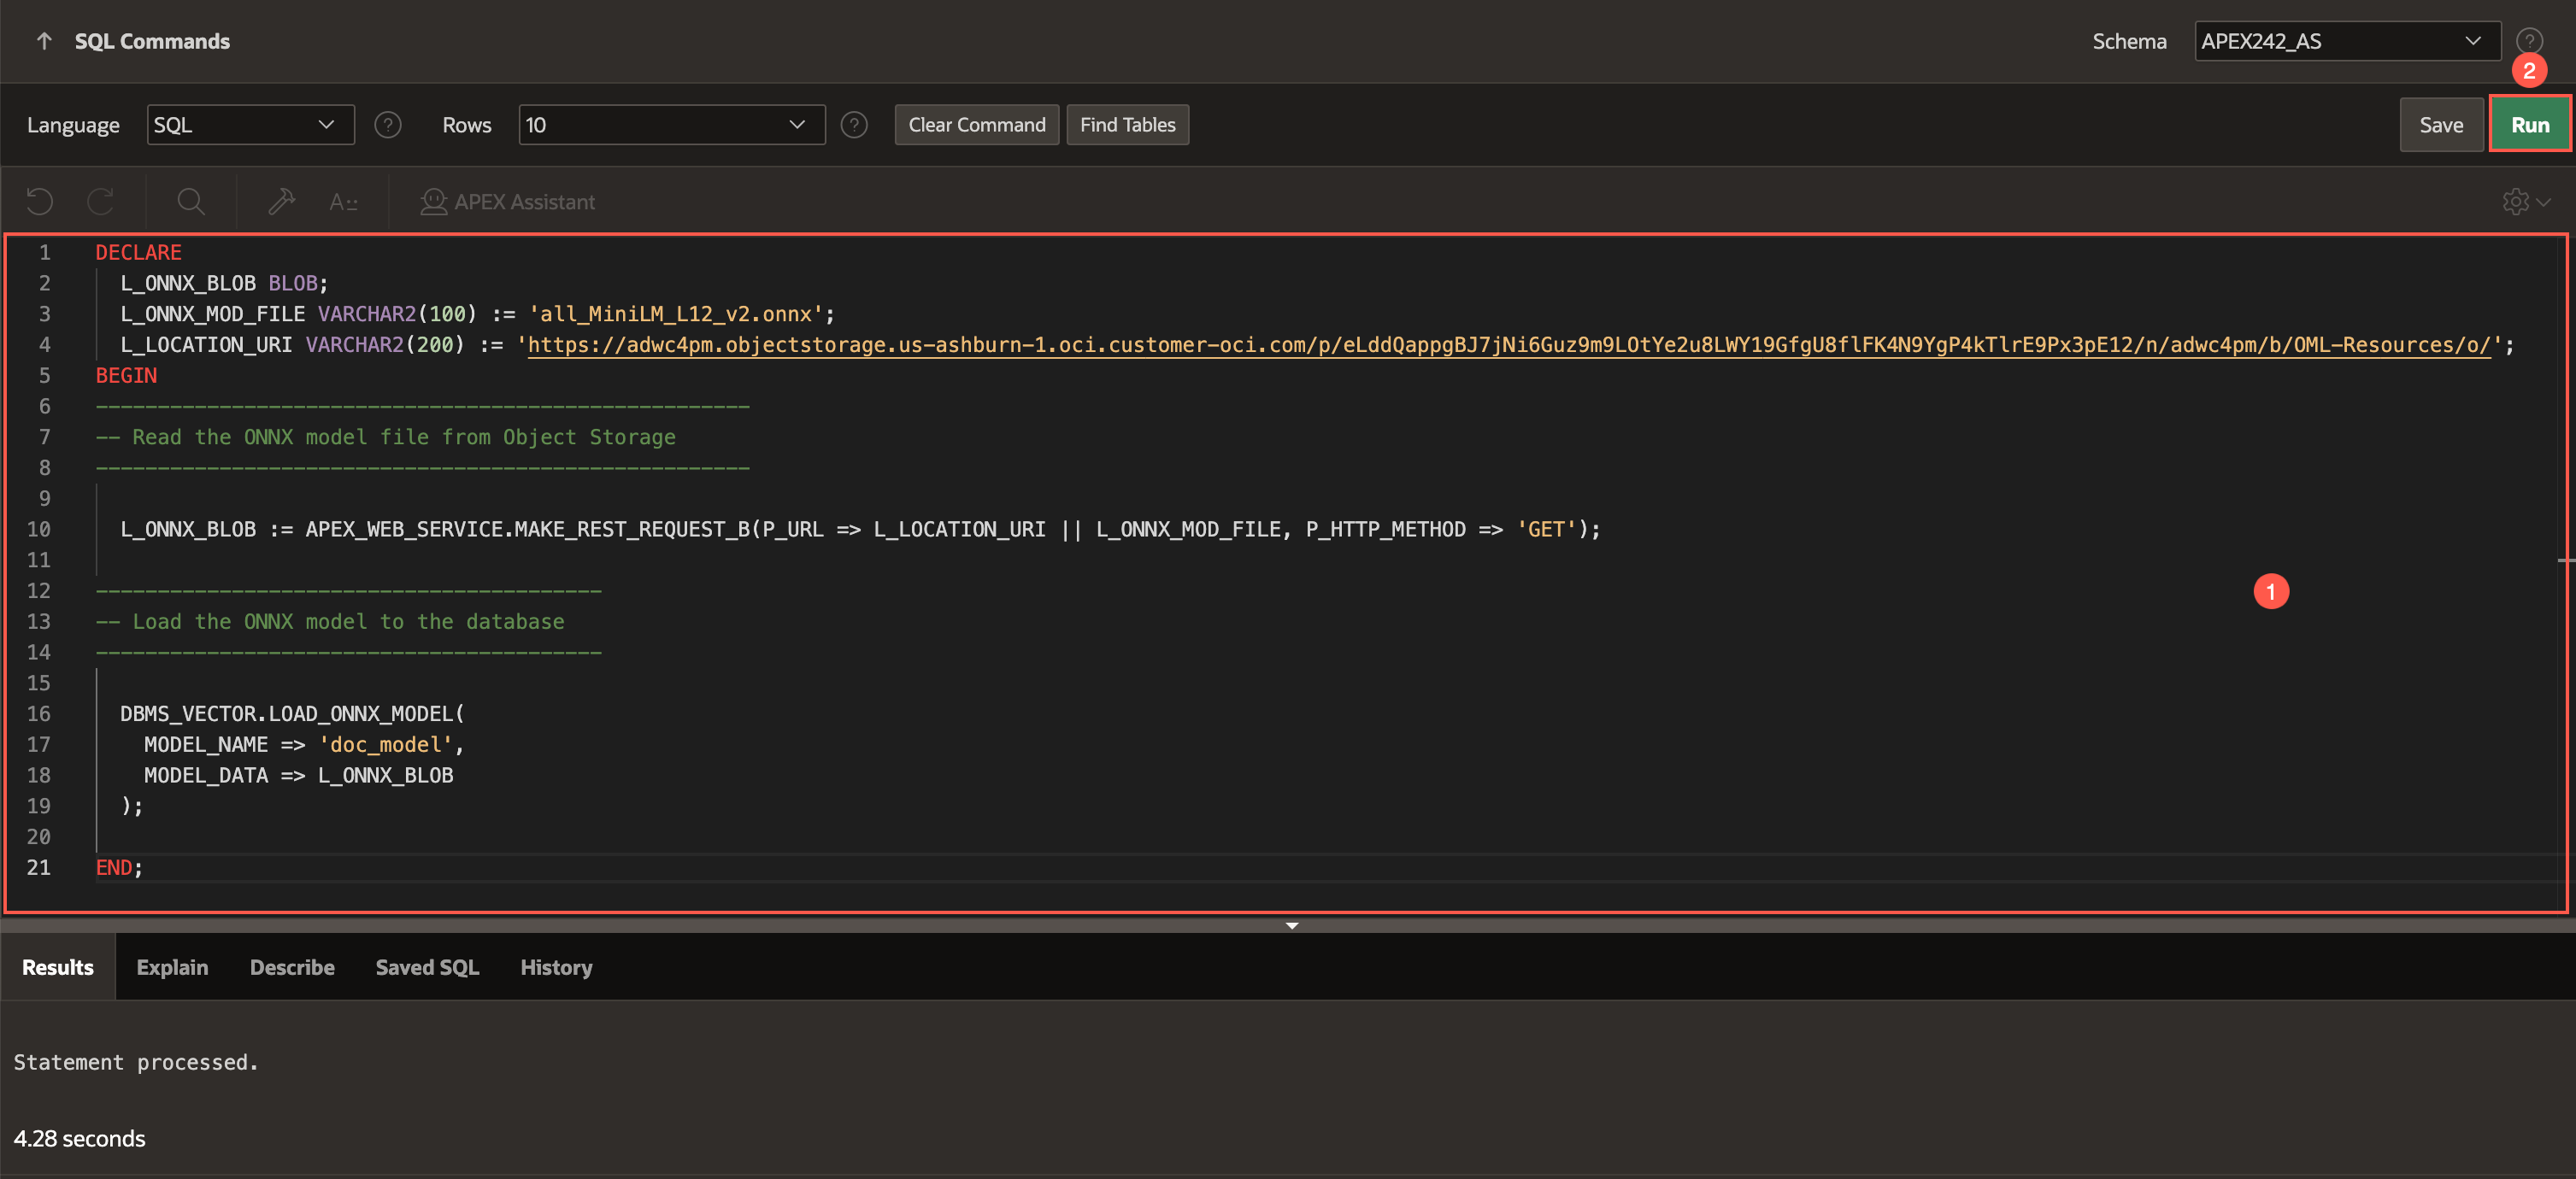Open the Rows dropdown set to 10
This screenshot has height=1179, width=2576.
672,125
